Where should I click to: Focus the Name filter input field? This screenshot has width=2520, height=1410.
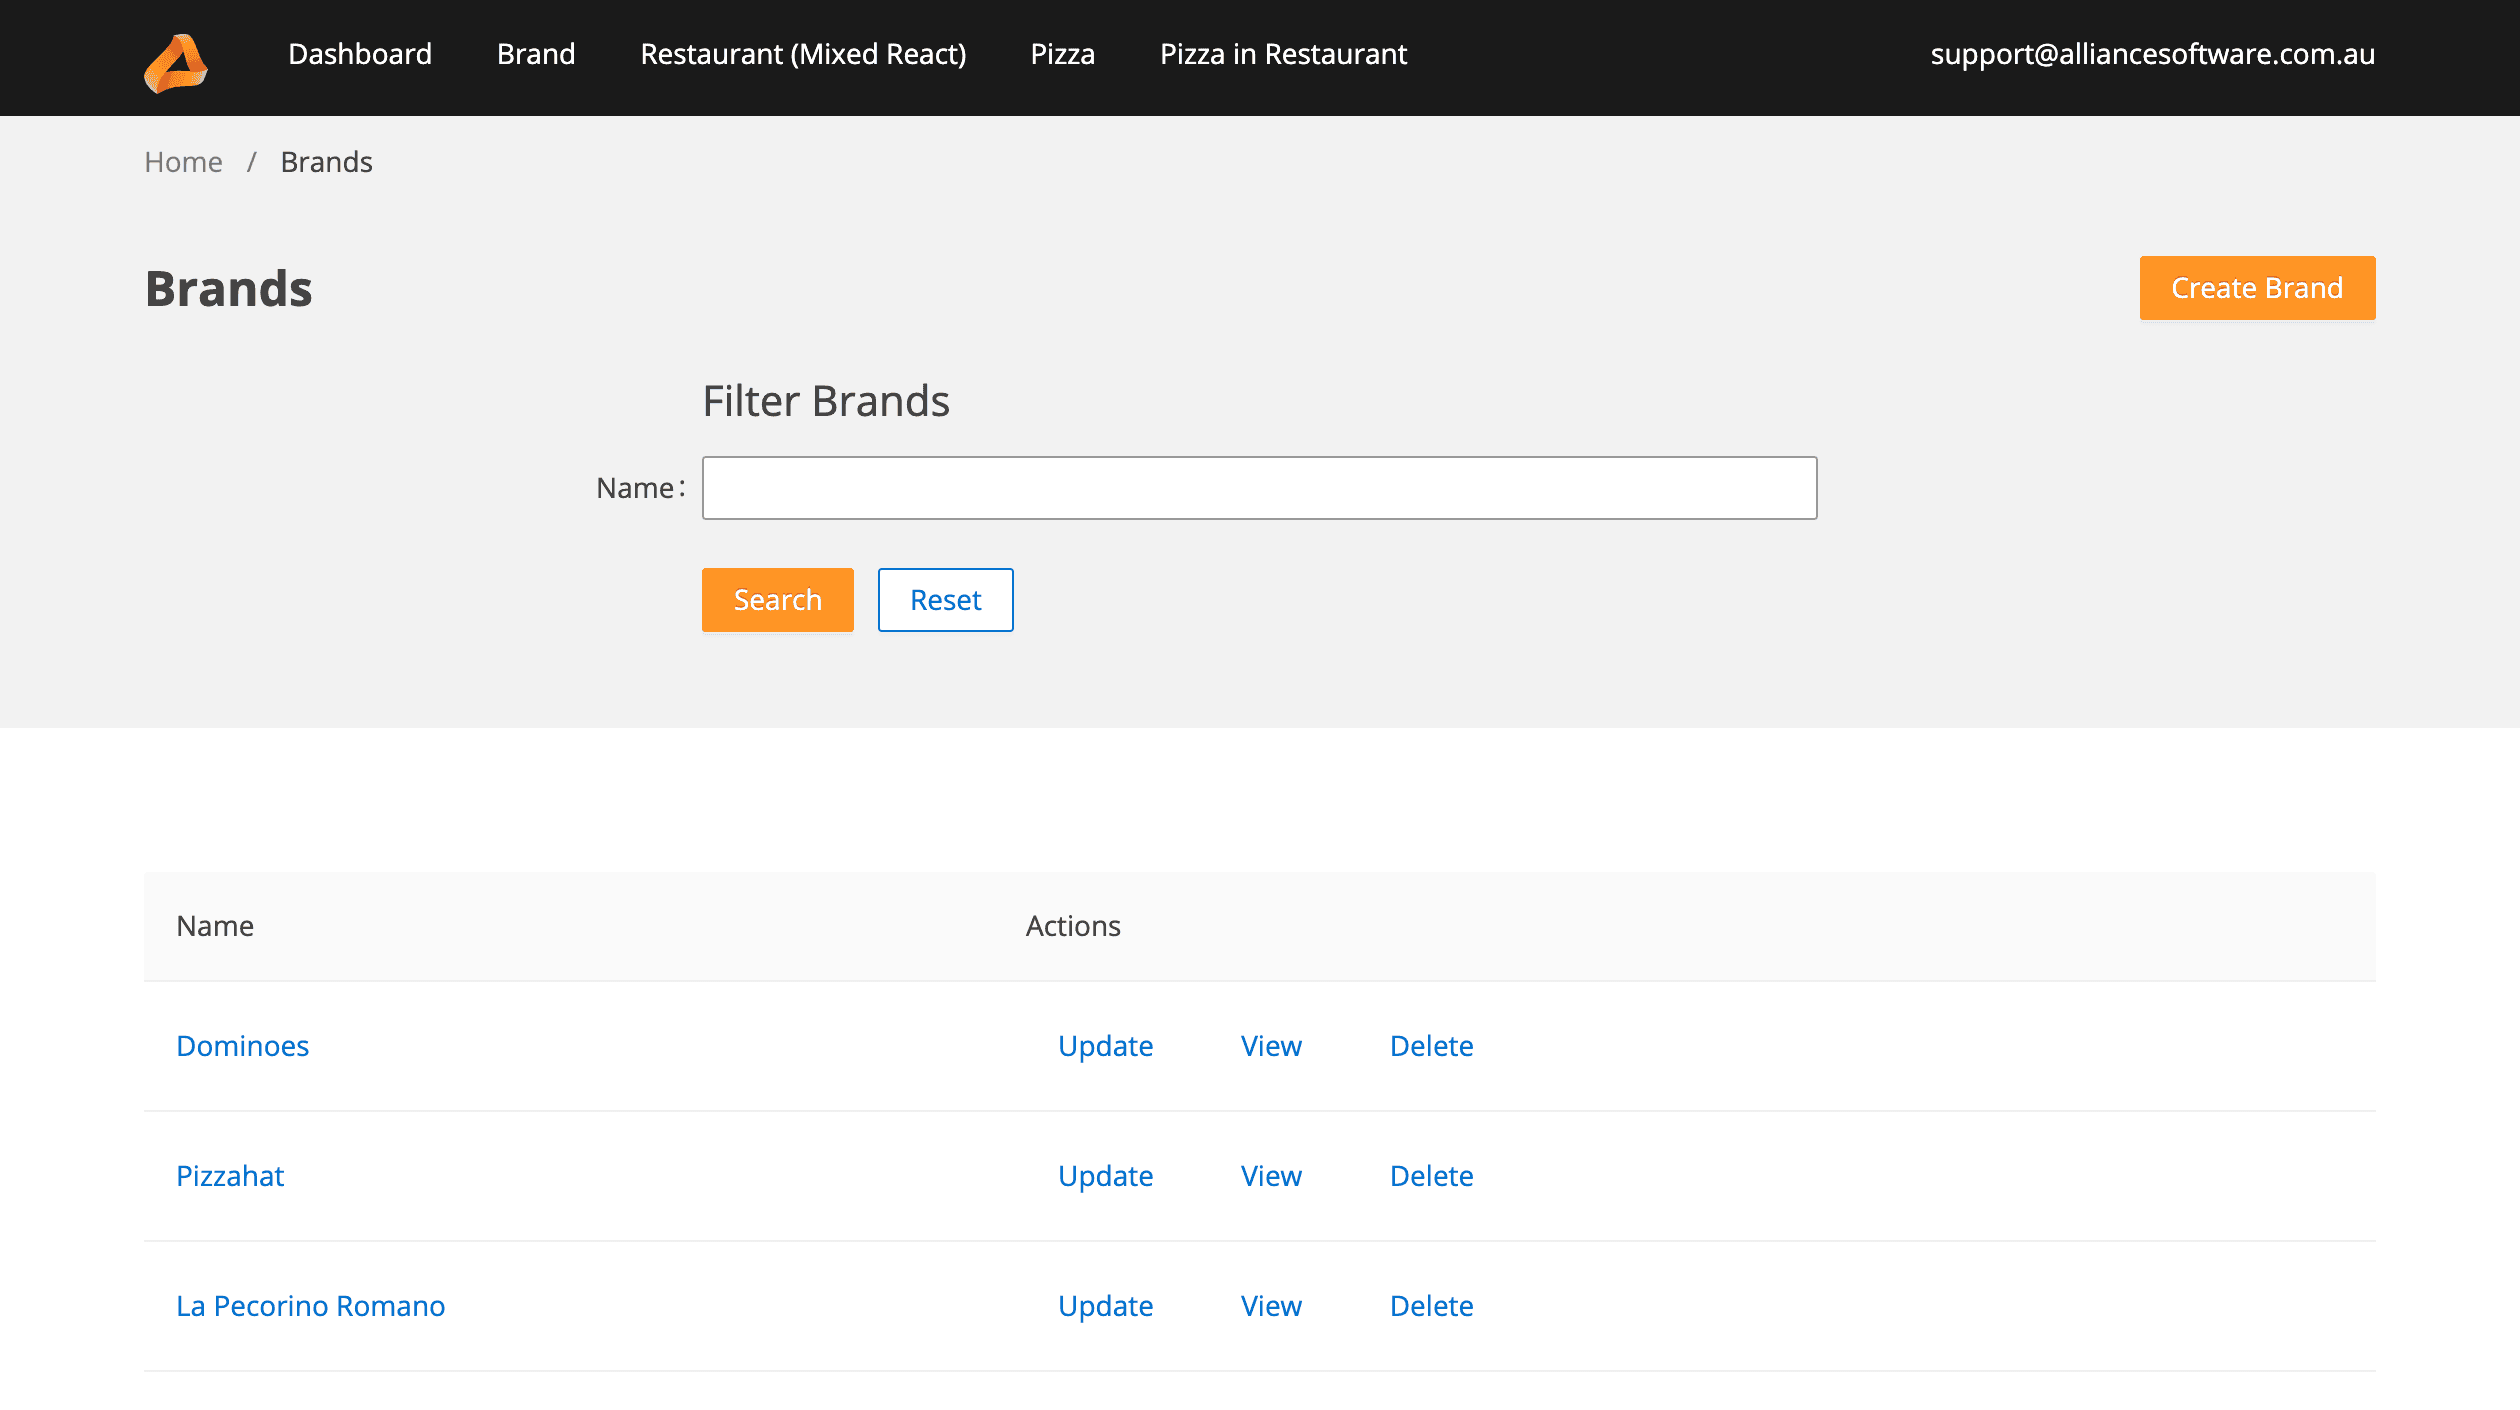point(1259,488)
